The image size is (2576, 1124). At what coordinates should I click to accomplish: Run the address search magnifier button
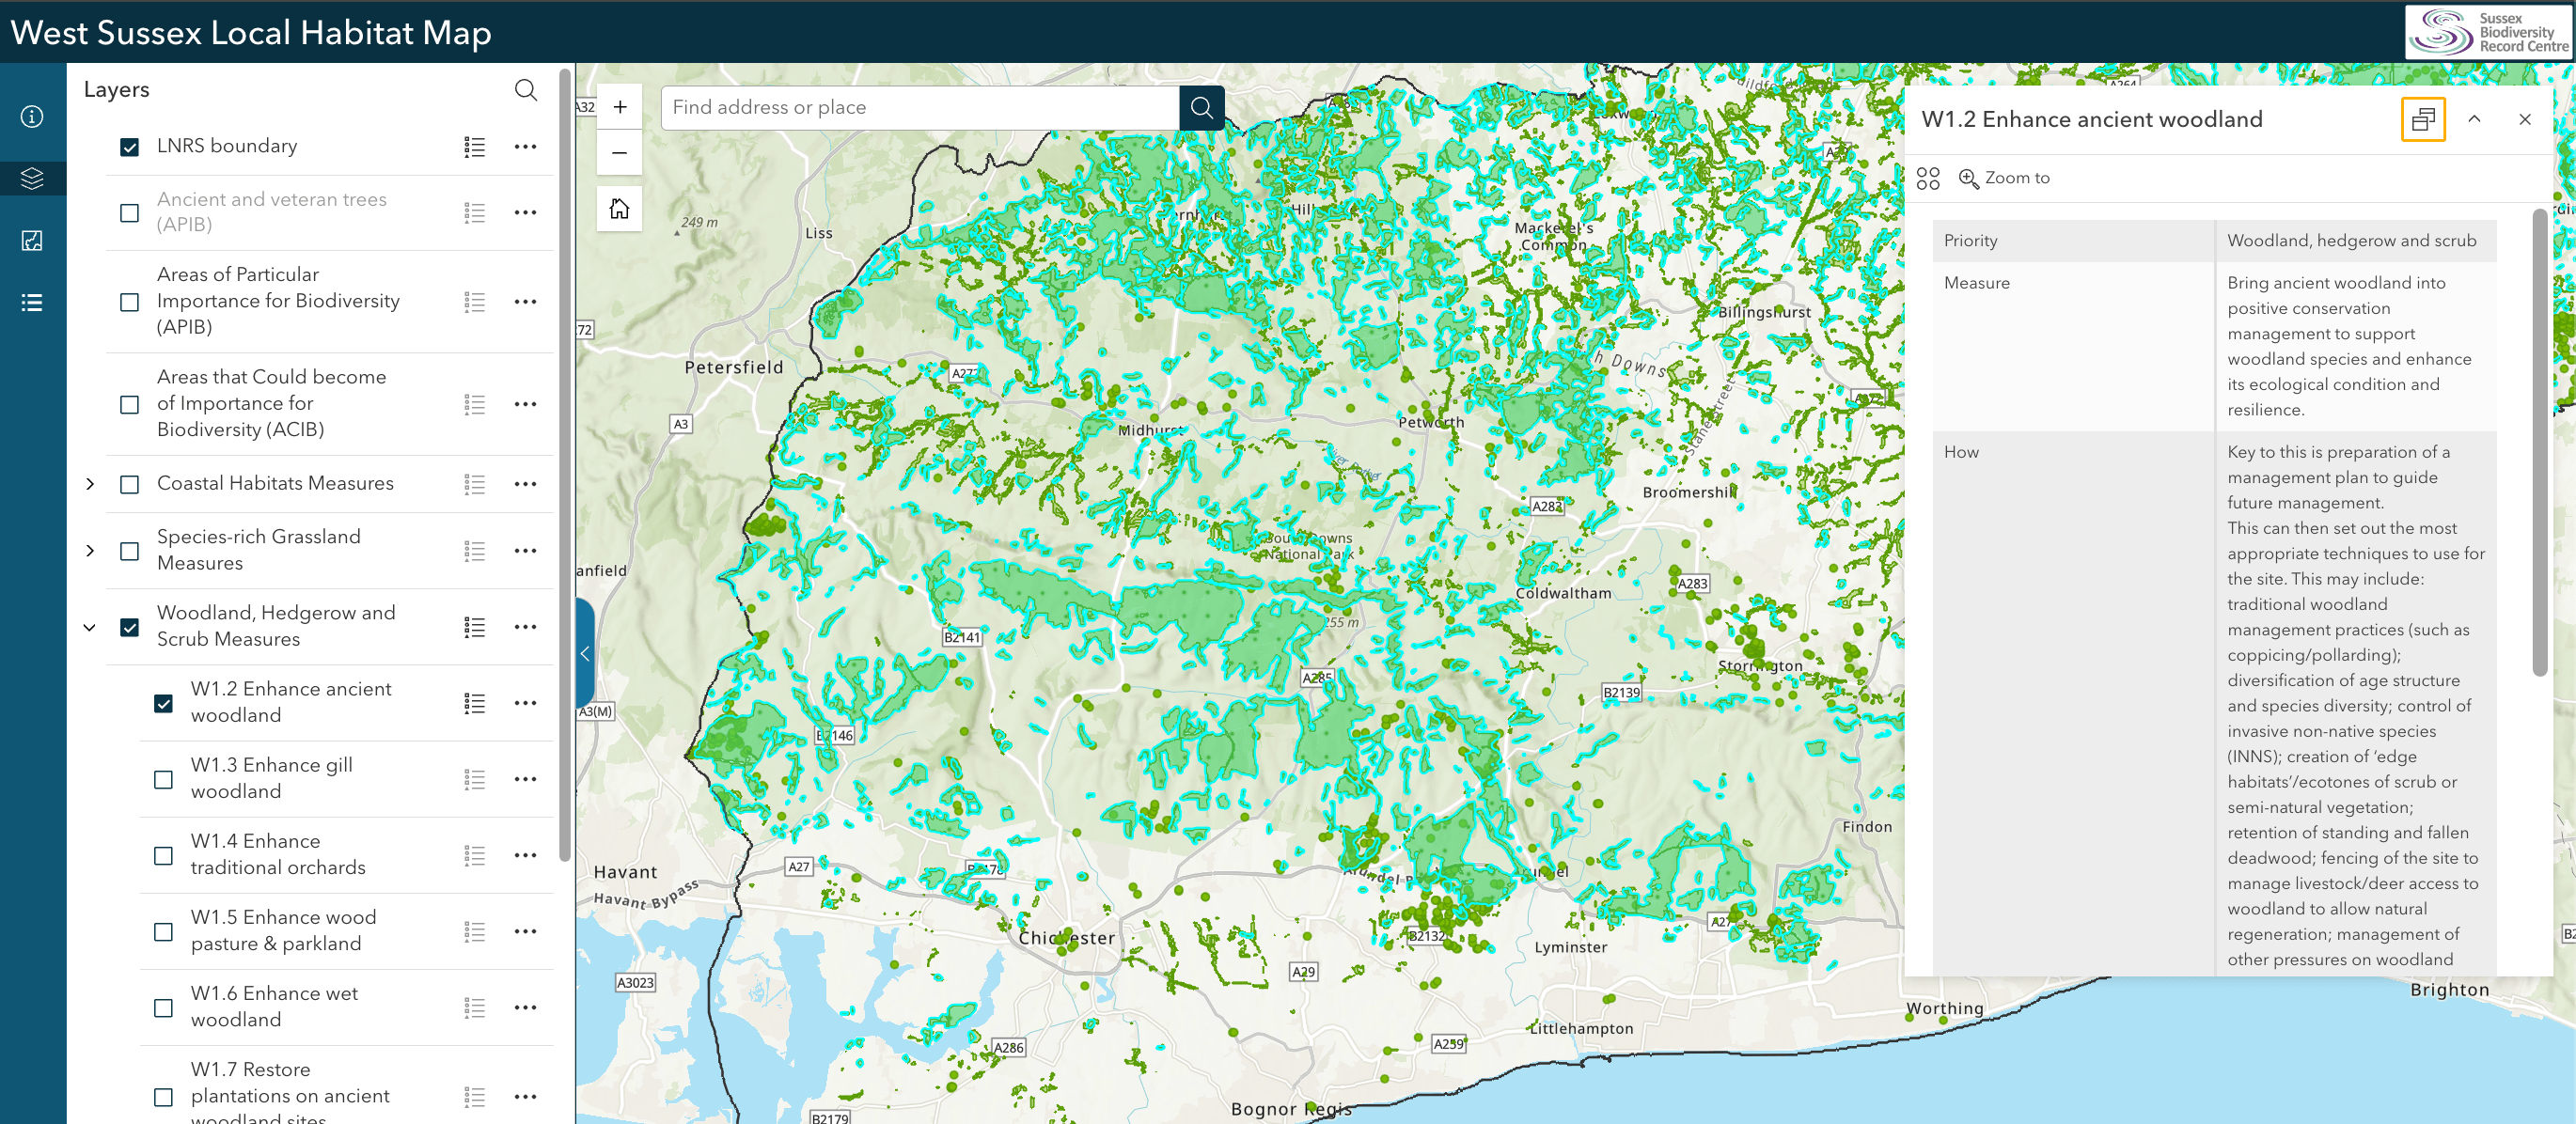click(x=1202, y=107)
